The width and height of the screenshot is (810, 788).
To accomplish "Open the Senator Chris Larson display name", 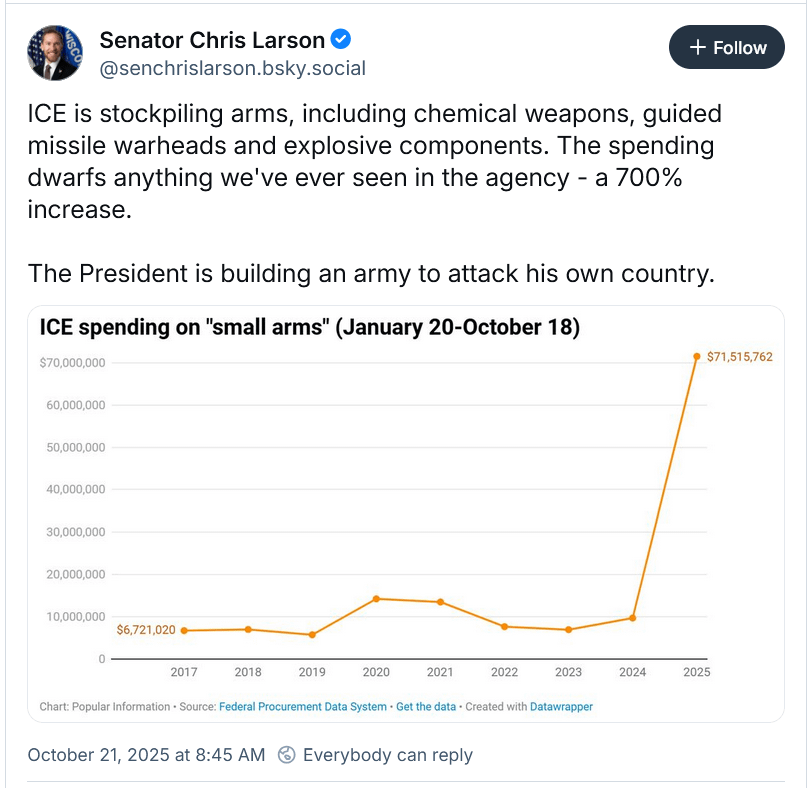I will [x=212, y=40].
